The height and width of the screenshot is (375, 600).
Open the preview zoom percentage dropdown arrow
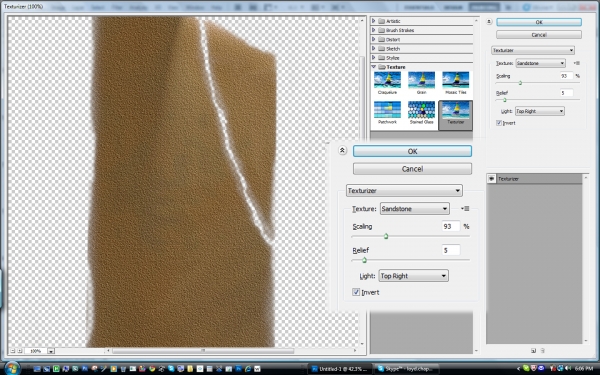point(51,351)
